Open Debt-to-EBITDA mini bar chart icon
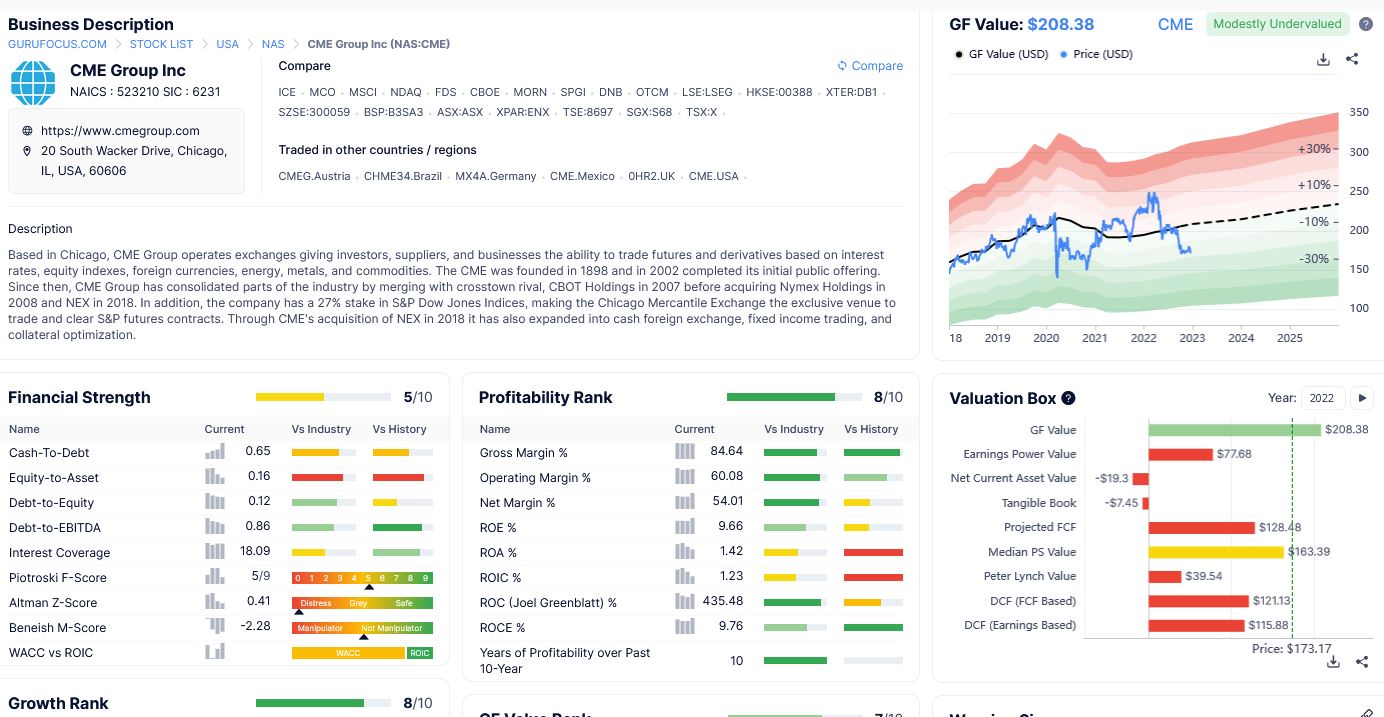This screenshot has width=1384, height=717. click(x=215, y=527)
